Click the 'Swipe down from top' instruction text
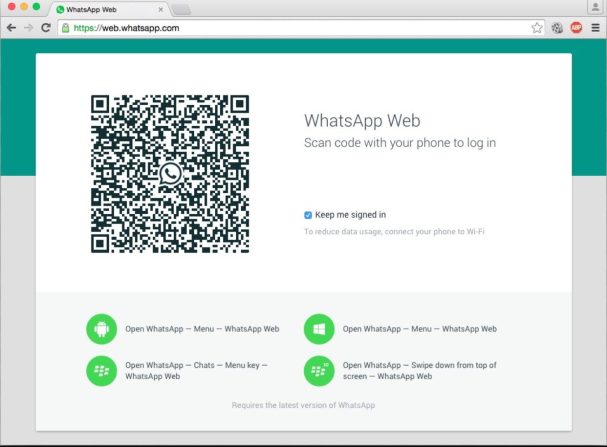 click(419, 371)
